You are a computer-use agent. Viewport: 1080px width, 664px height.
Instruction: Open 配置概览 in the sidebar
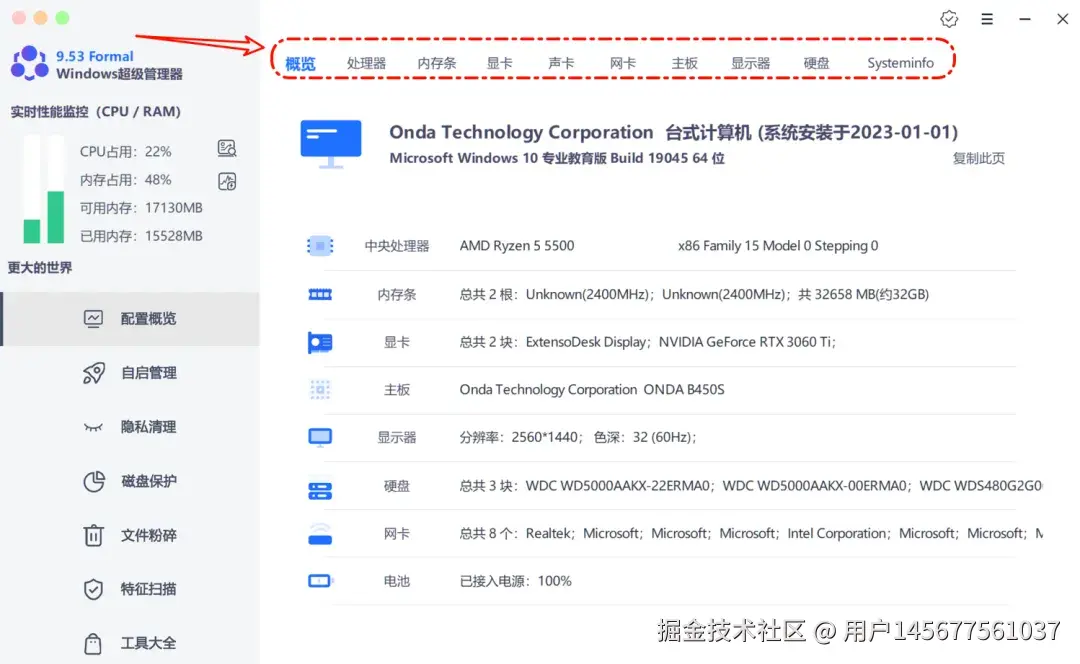point(131,319)
